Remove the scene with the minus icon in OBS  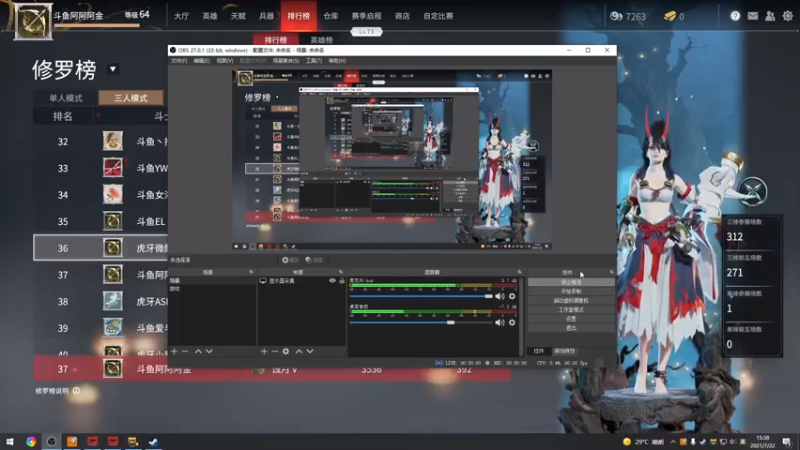click(185, 352)
